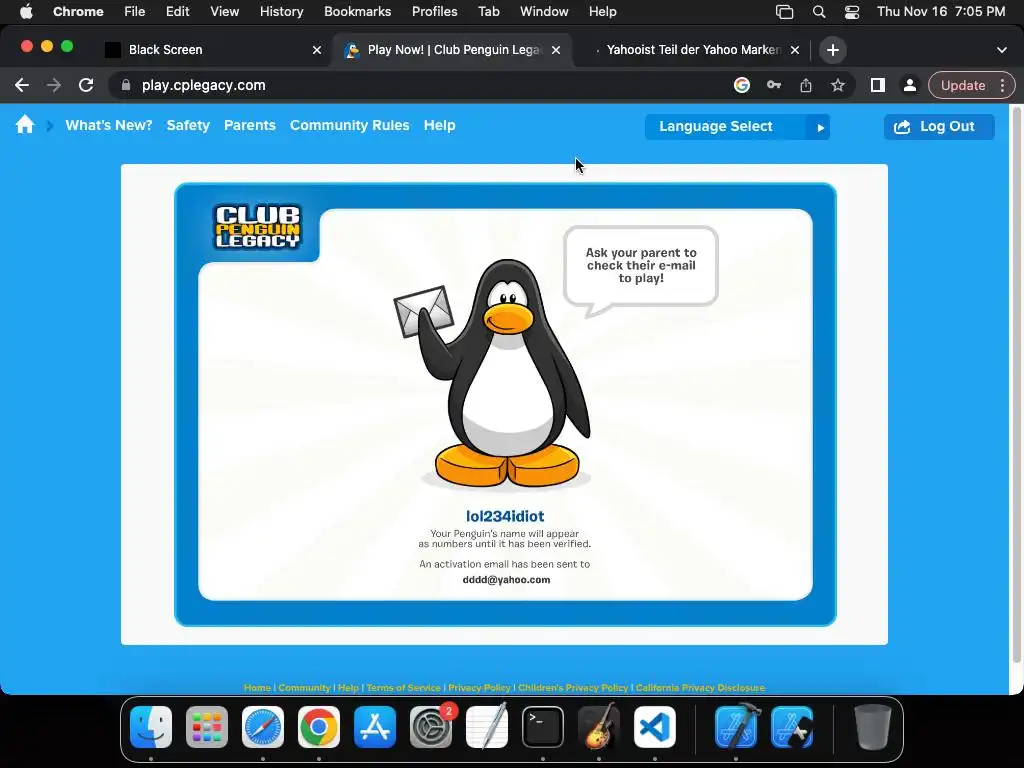Open the Parents link
This screenshot has width=1024, height=768.
tap(249, 125)
